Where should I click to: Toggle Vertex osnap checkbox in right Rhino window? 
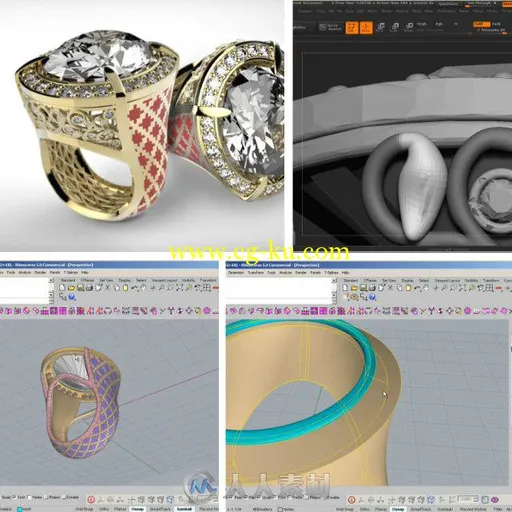click(291, 498)
